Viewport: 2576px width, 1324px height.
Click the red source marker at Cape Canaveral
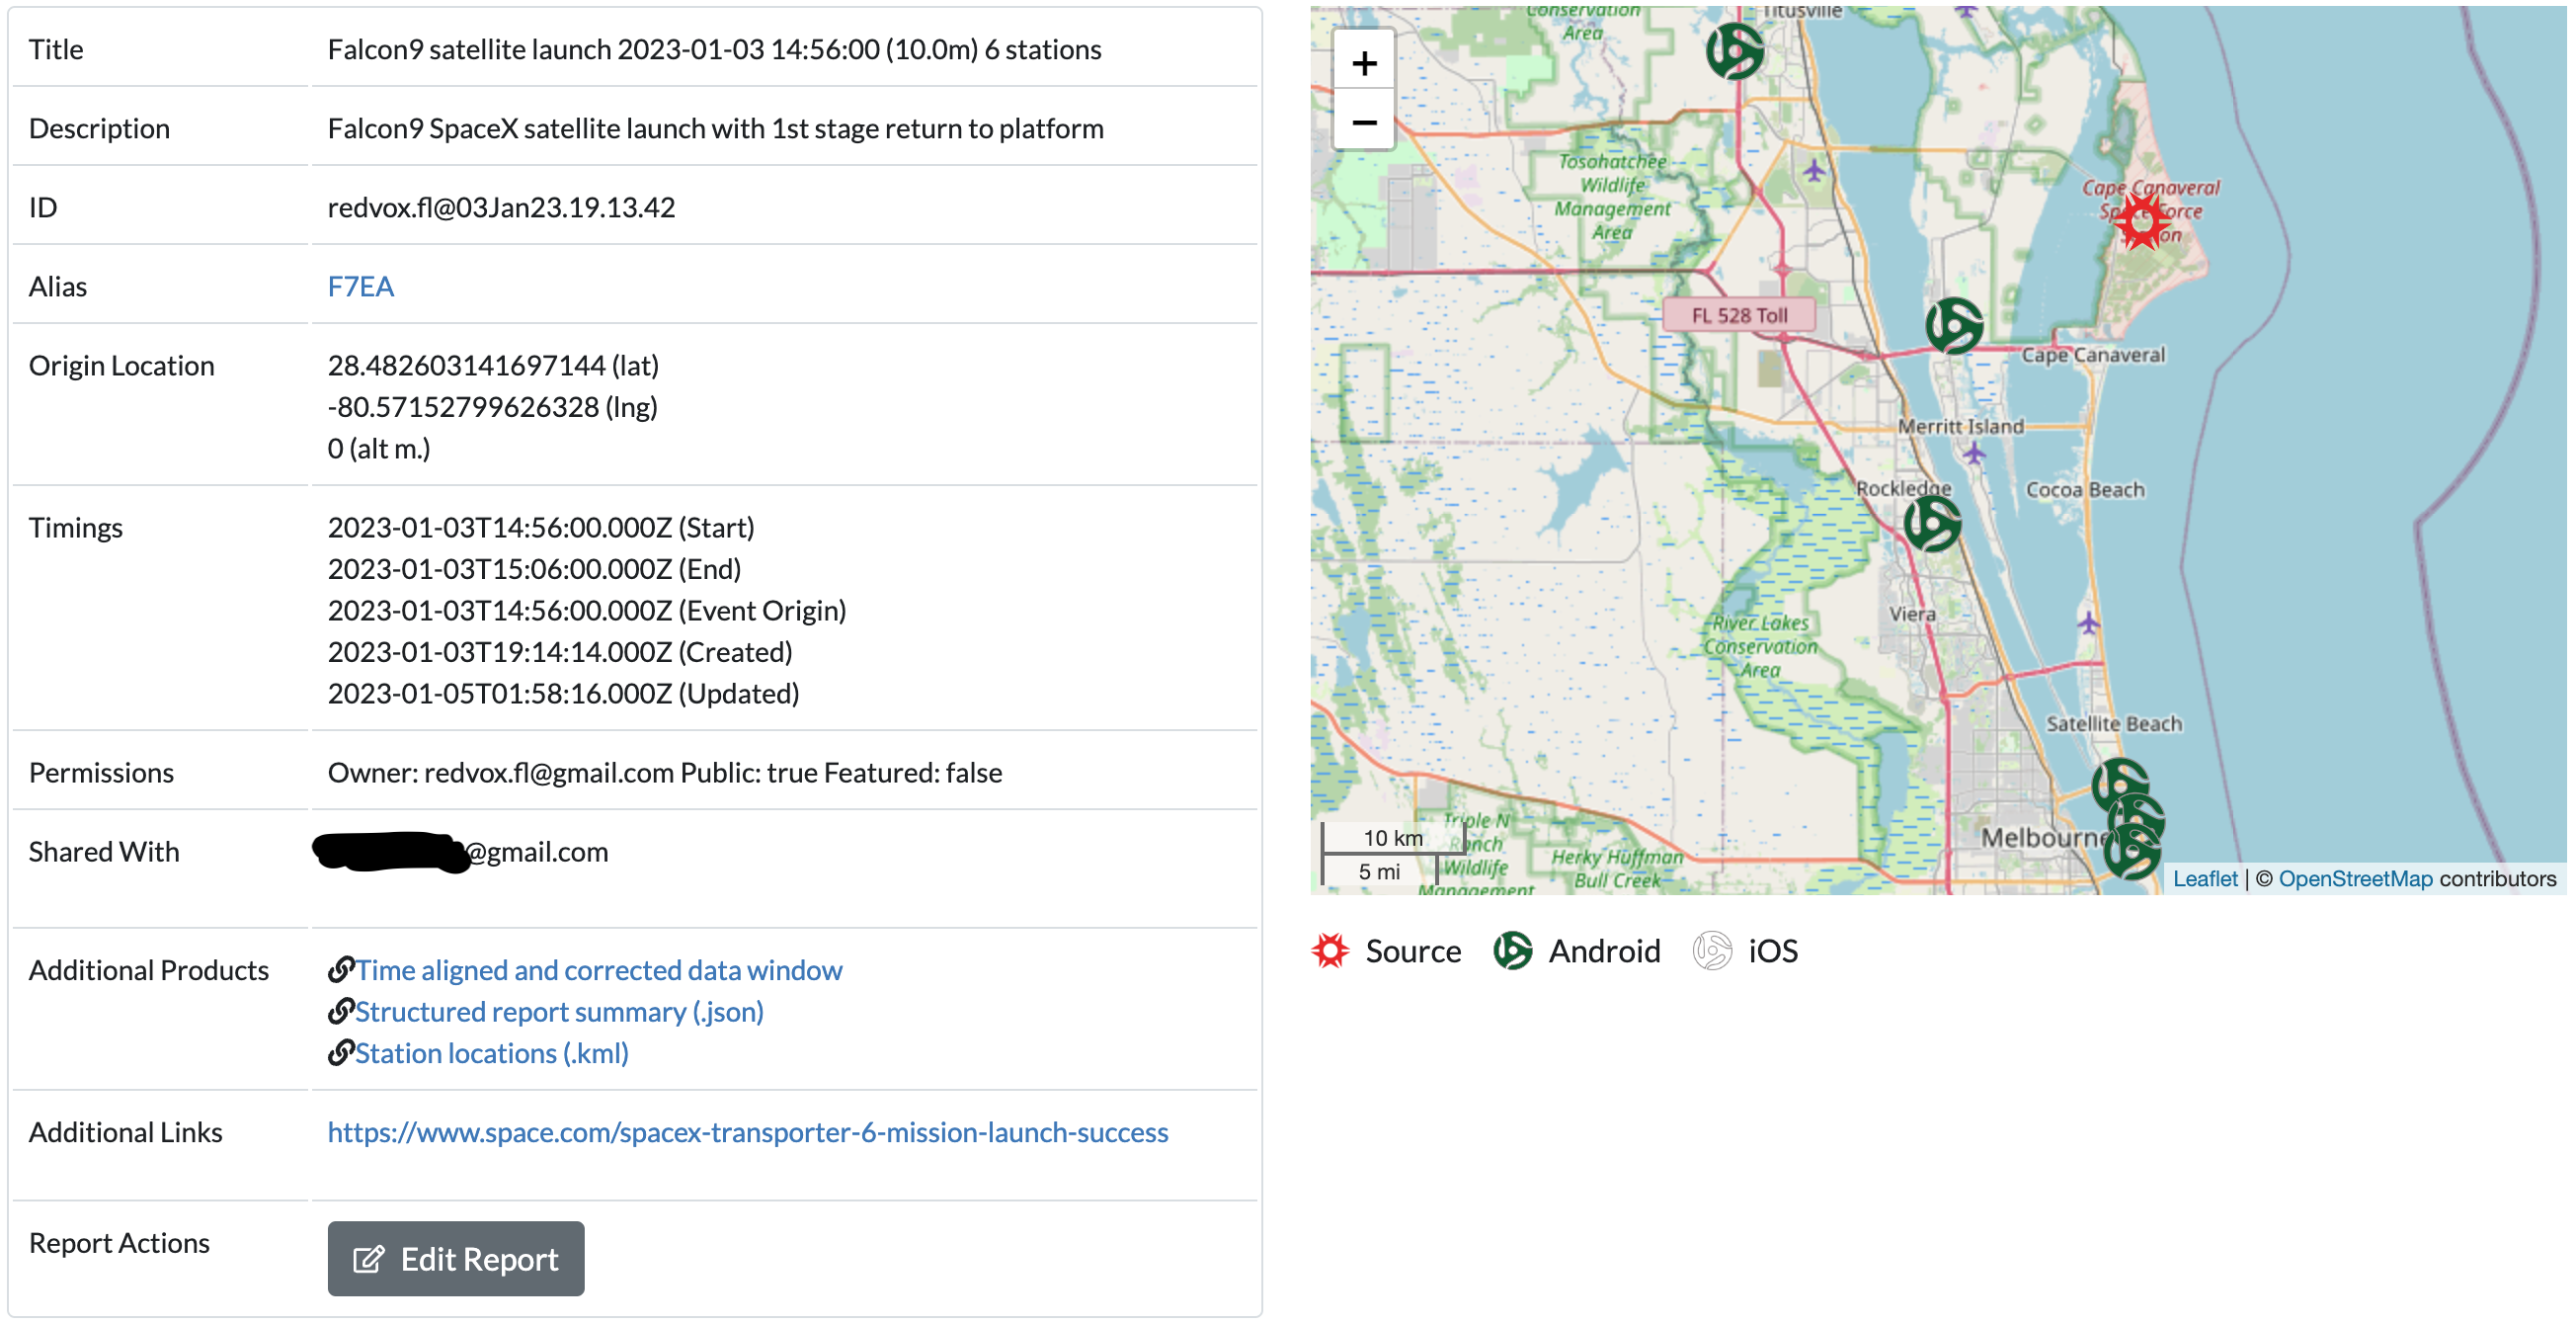tap(2141, 221)
